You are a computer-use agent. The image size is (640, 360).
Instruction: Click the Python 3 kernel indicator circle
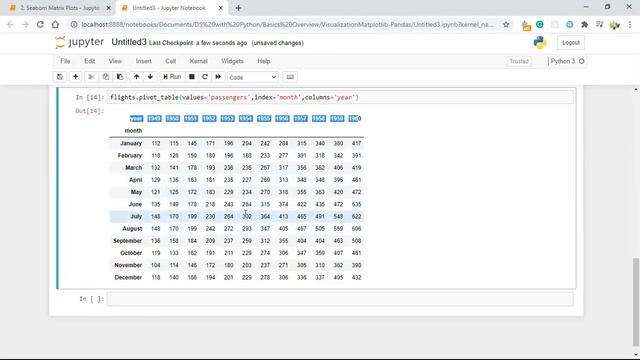(x=582, y=61)
